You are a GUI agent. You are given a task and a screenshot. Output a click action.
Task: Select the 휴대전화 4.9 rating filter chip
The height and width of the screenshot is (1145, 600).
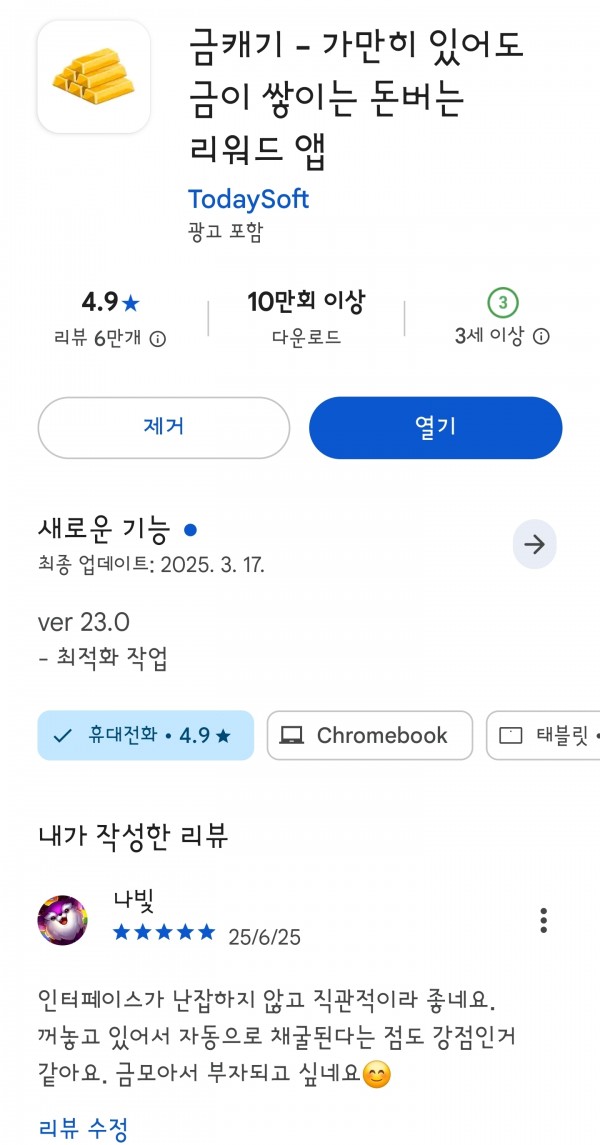pyautogui.click(x=145, y=735)
